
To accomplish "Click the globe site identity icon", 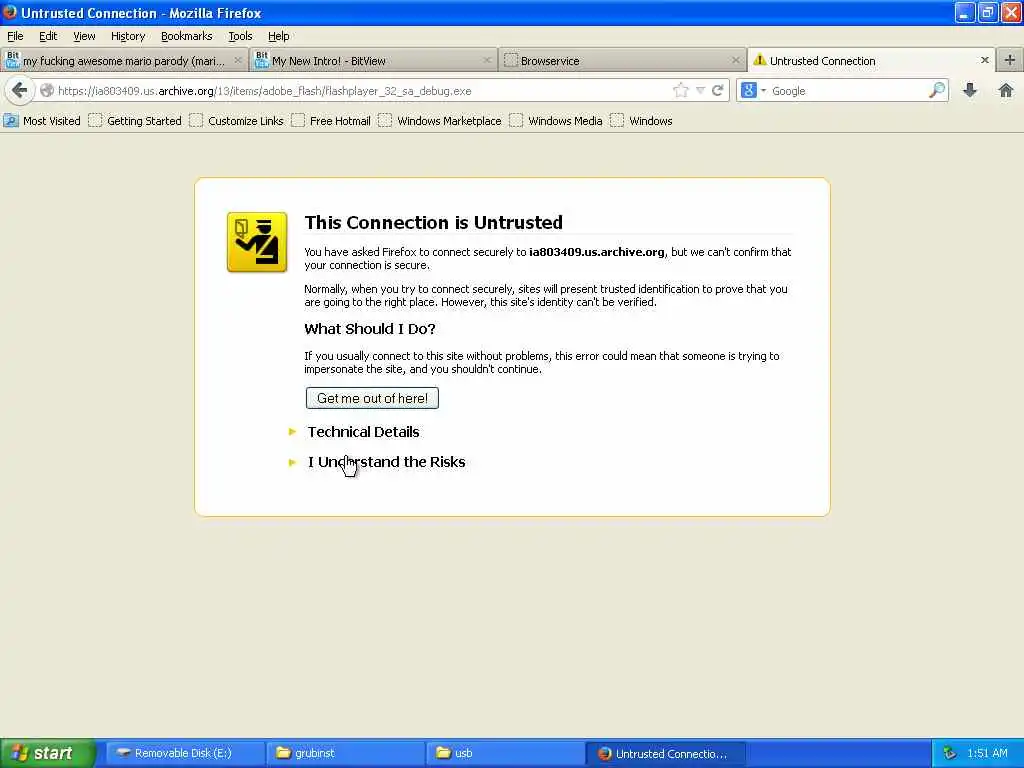I will point(46,91).
